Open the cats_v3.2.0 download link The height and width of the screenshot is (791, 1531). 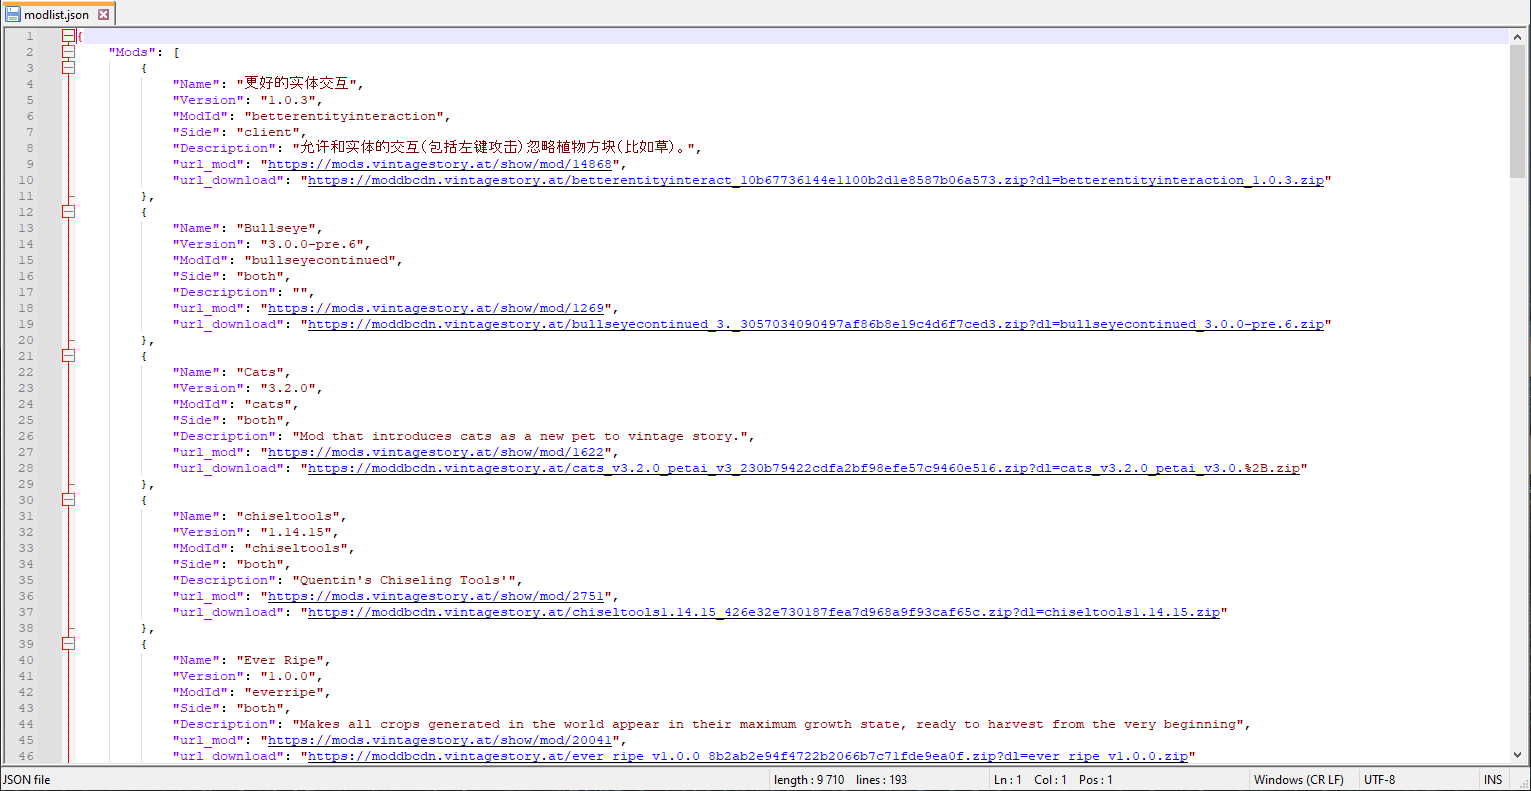coord(804,468)
